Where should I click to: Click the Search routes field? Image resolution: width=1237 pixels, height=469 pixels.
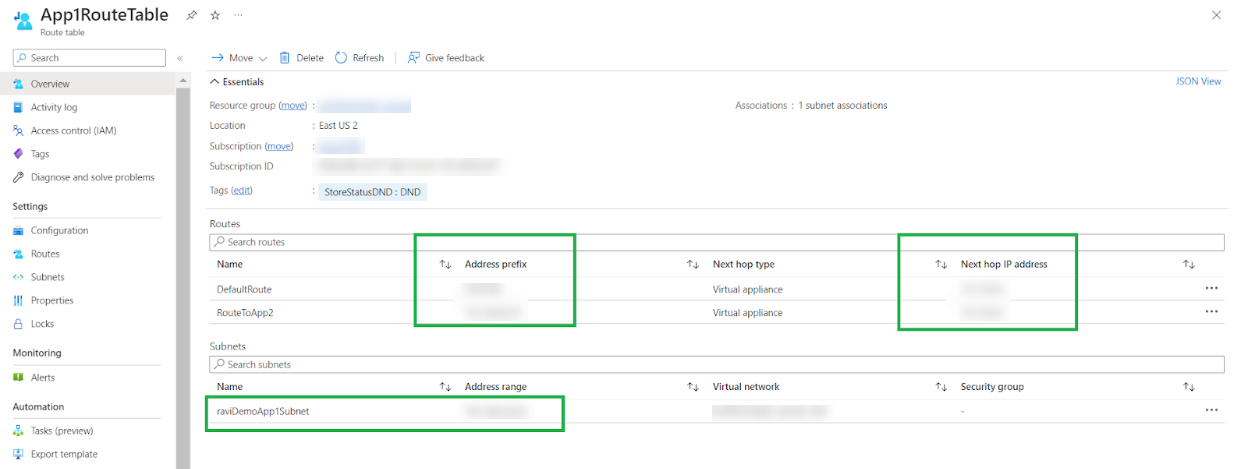(716, 242)
